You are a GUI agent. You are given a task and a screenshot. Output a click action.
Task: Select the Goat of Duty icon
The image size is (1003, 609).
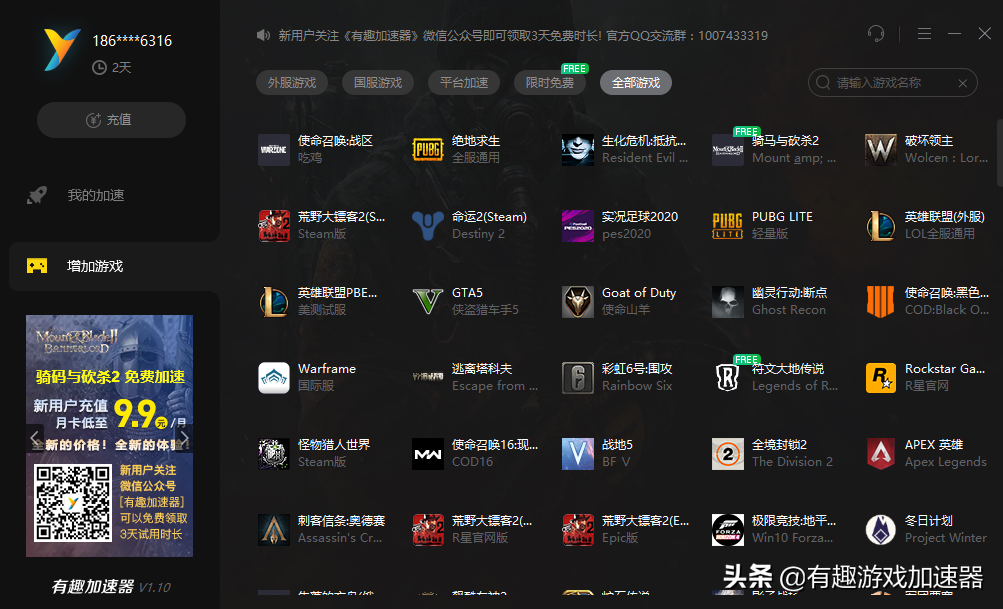pyautogui.click(x=578, y=302)
